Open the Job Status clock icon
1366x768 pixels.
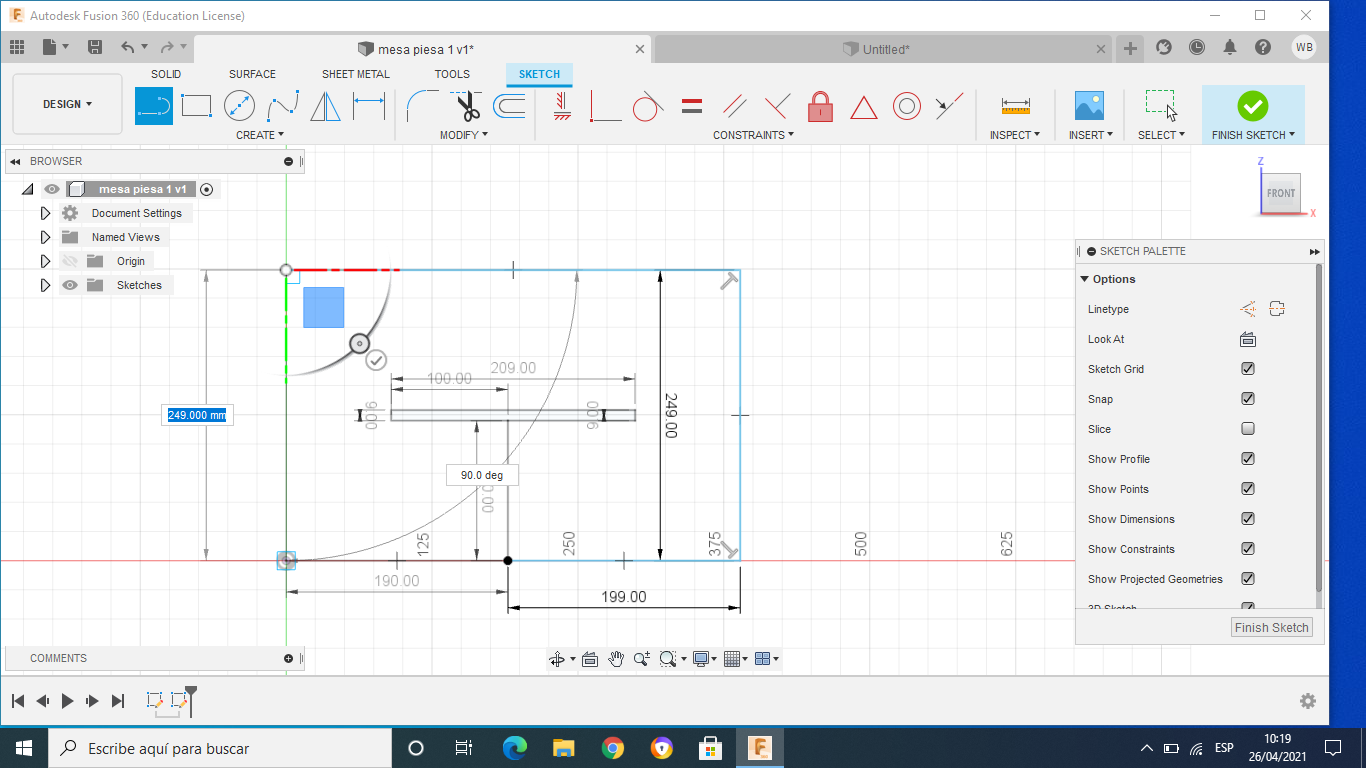coord(1197,47)
